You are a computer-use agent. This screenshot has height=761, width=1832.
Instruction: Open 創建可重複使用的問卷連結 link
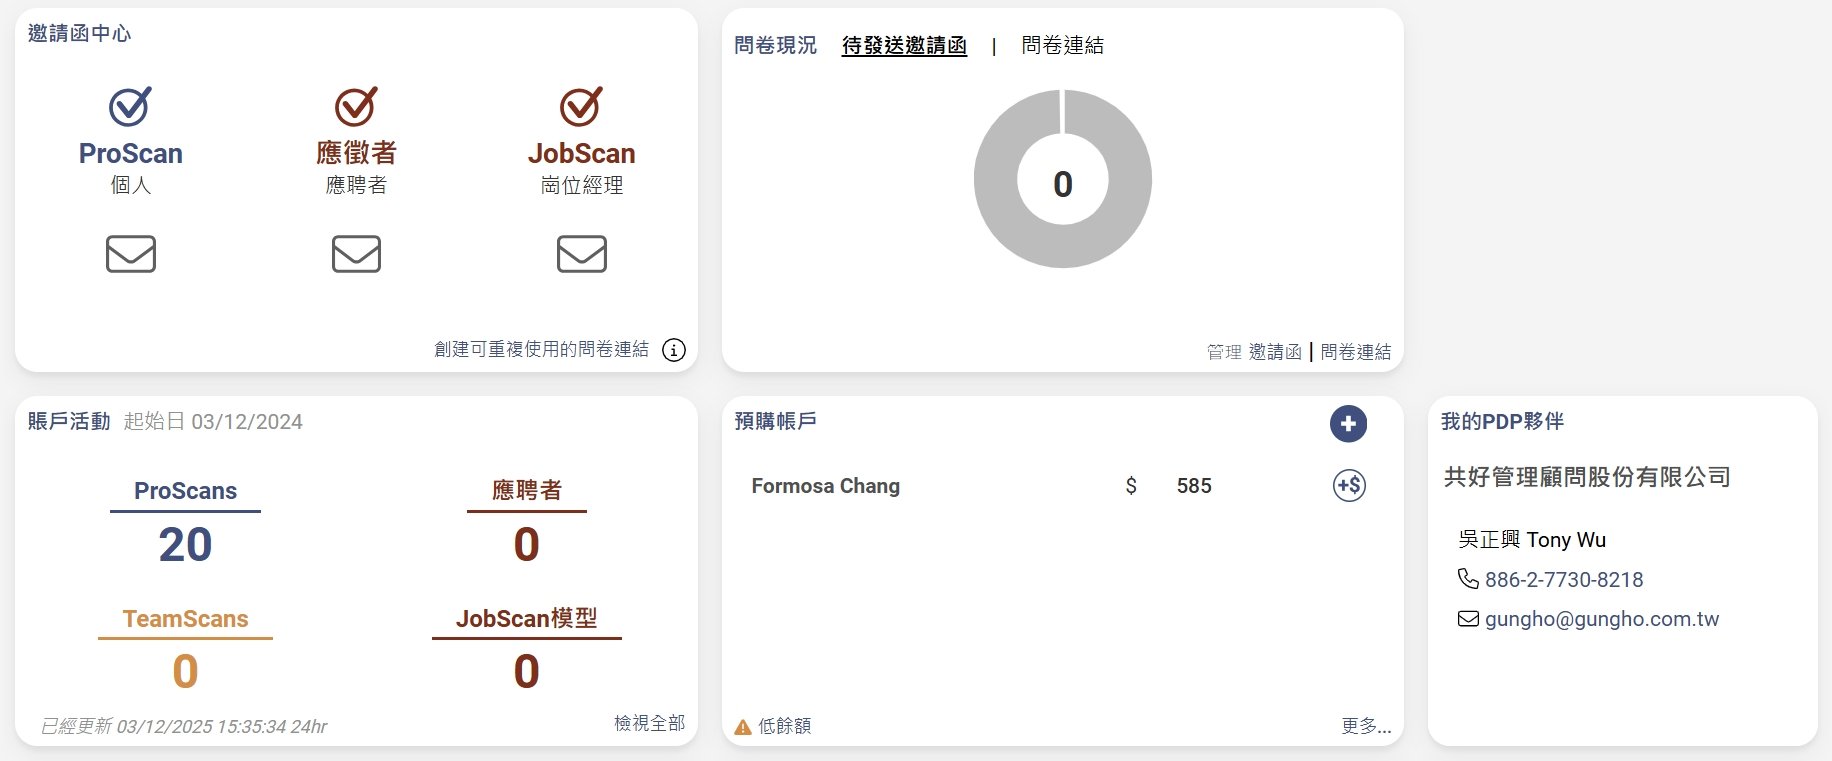click(x=541, y=349)
